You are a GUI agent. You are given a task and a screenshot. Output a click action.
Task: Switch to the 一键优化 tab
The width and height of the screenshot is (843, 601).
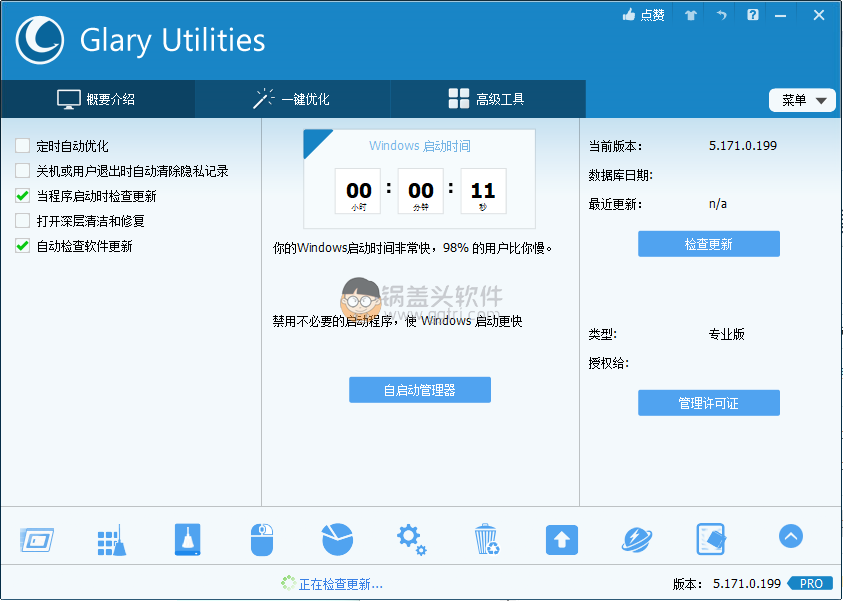(292, 99)
